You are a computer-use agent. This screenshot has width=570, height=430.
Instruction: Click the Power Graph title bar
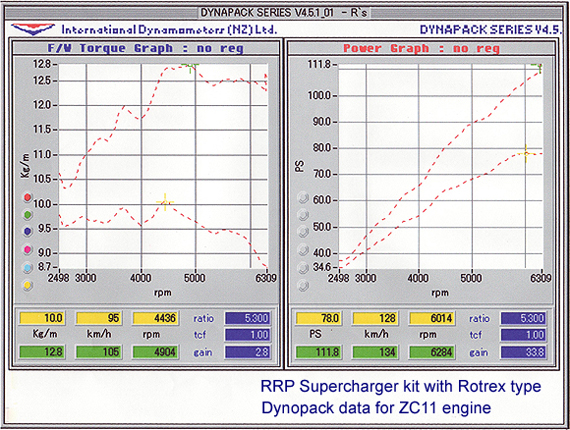tap(421, 48)
